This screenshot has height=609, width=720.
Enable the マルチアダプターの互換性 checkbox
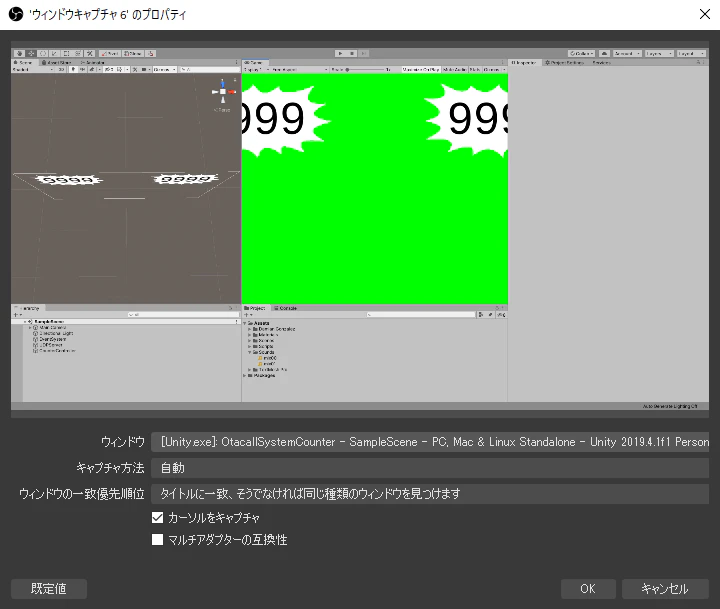tap(158, 539)
